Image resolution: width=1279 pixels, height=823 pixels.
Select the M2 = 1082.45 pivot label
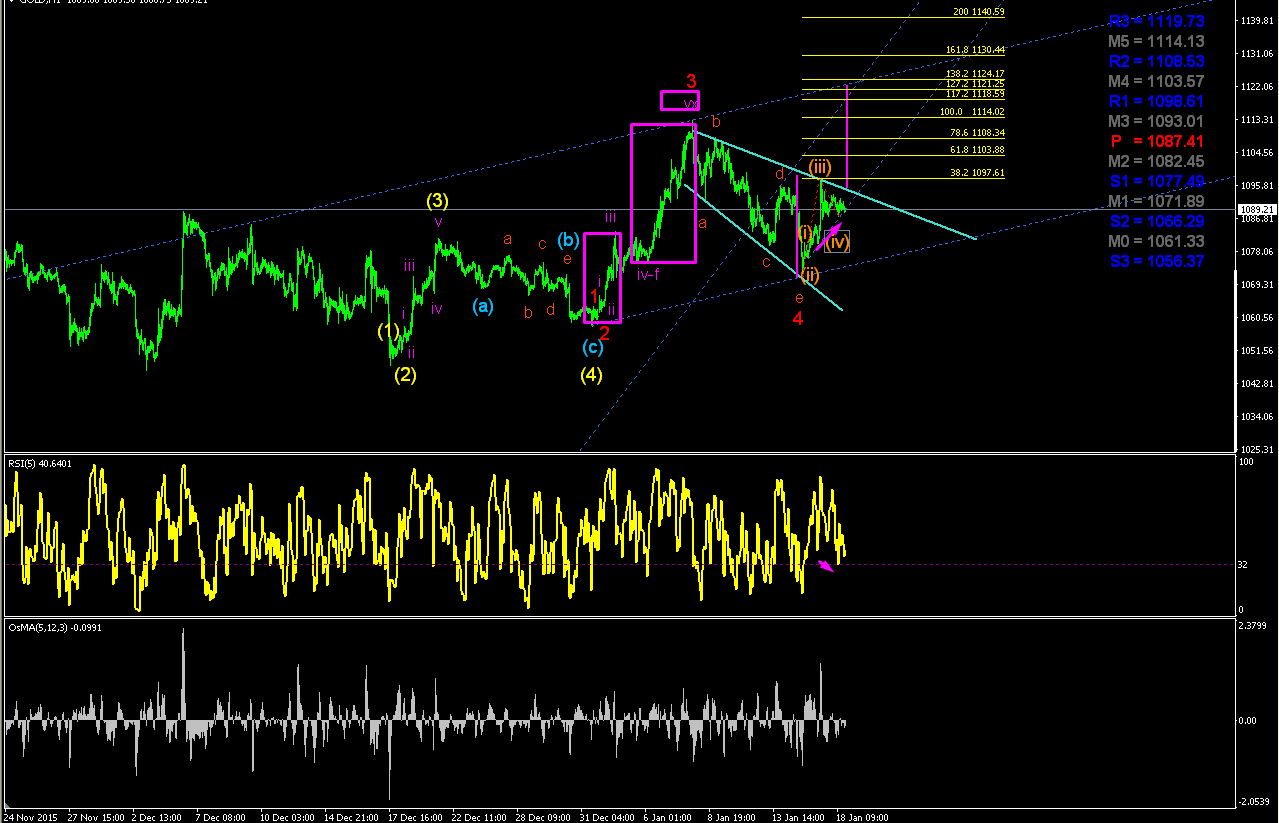coord(1156,161)
